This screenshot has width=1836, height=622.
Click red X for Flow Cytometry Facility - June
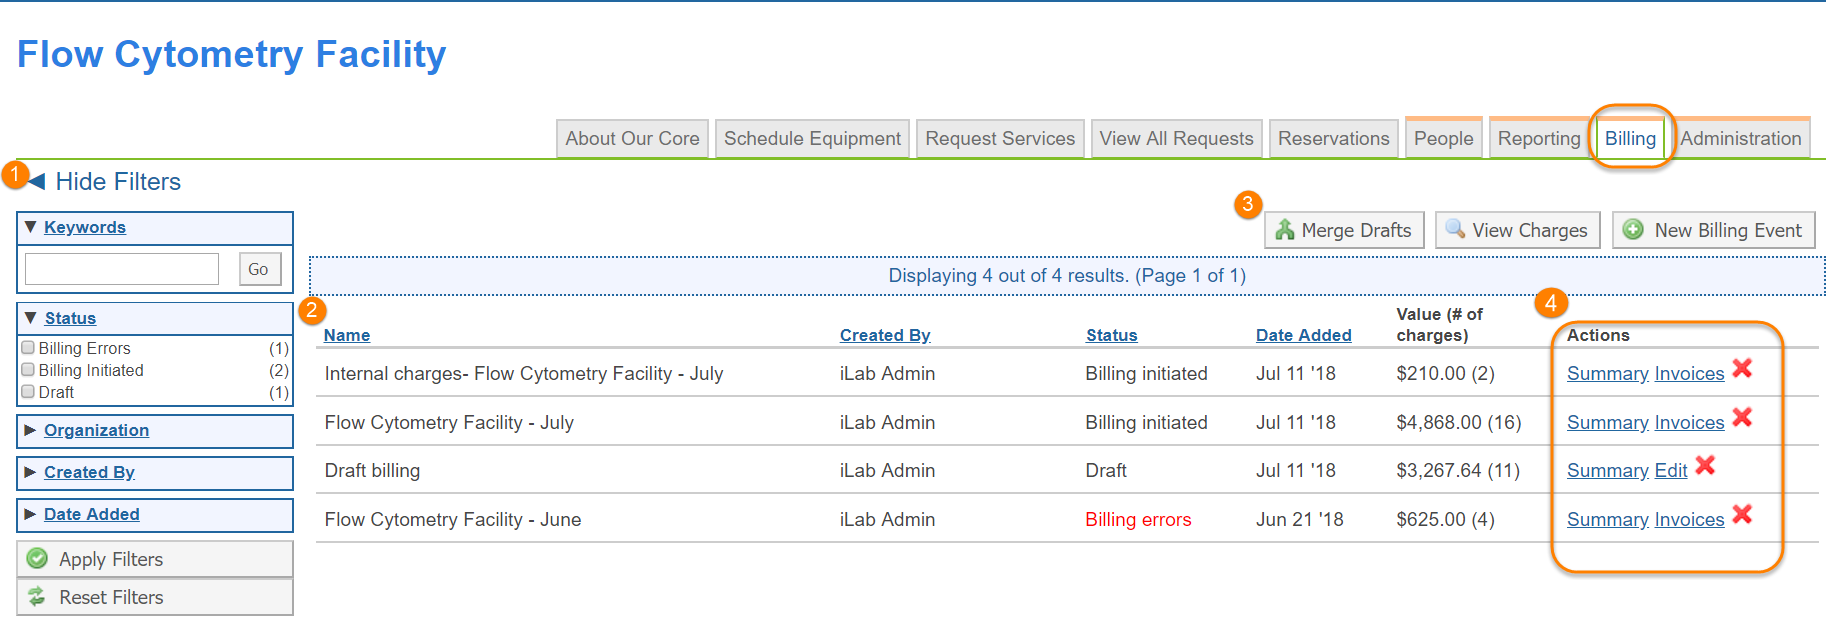[1742, 515]
